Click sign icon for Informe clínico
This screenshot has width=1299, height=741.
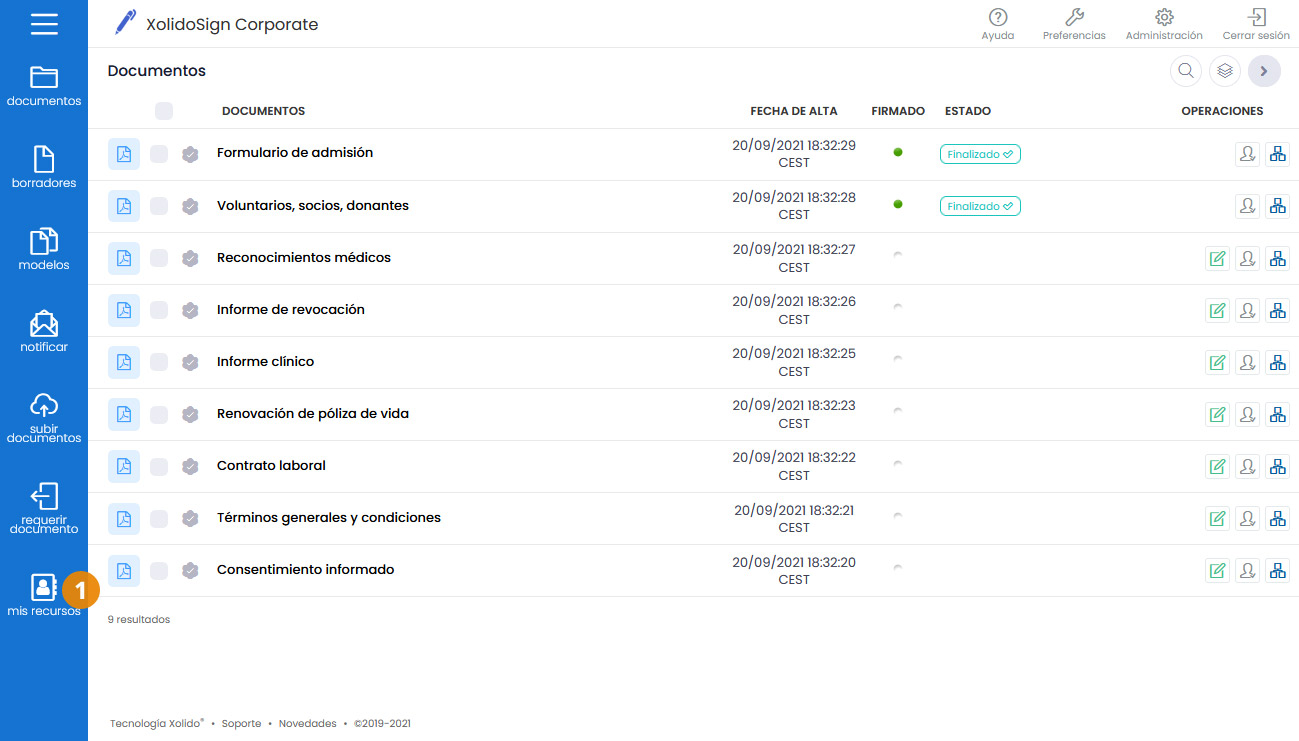click(1217, 362)
